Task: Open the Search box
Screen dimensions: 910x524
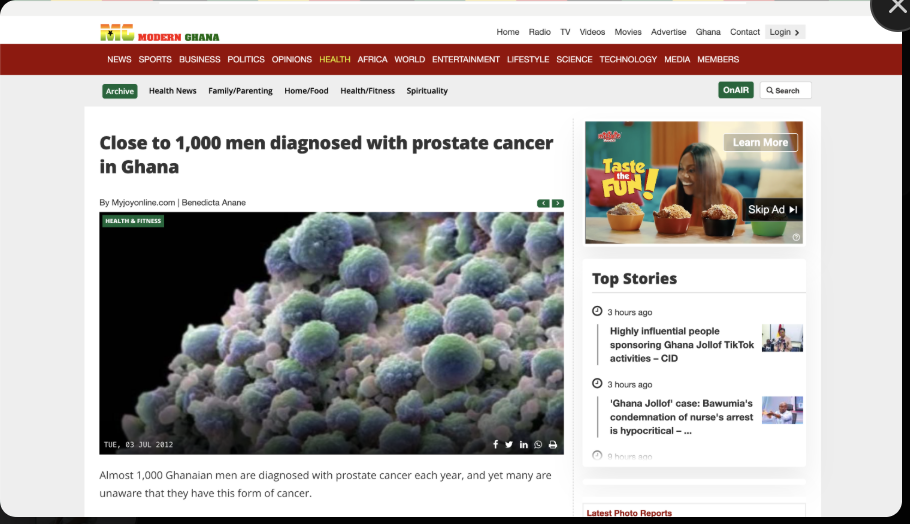Action: tap(785, 91)
